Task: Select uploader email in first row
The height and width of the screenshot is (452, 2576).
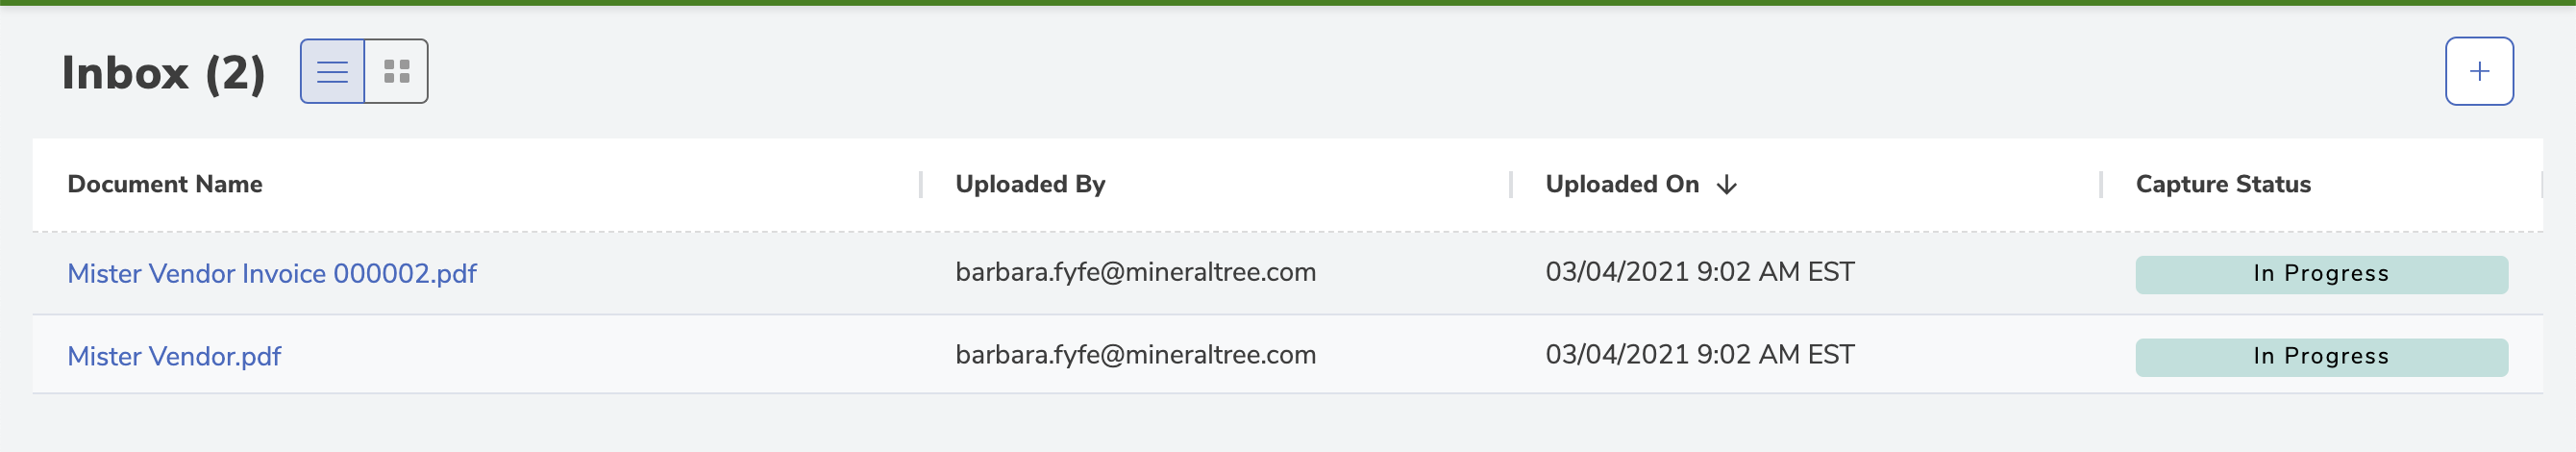Action: (1135, 272)
